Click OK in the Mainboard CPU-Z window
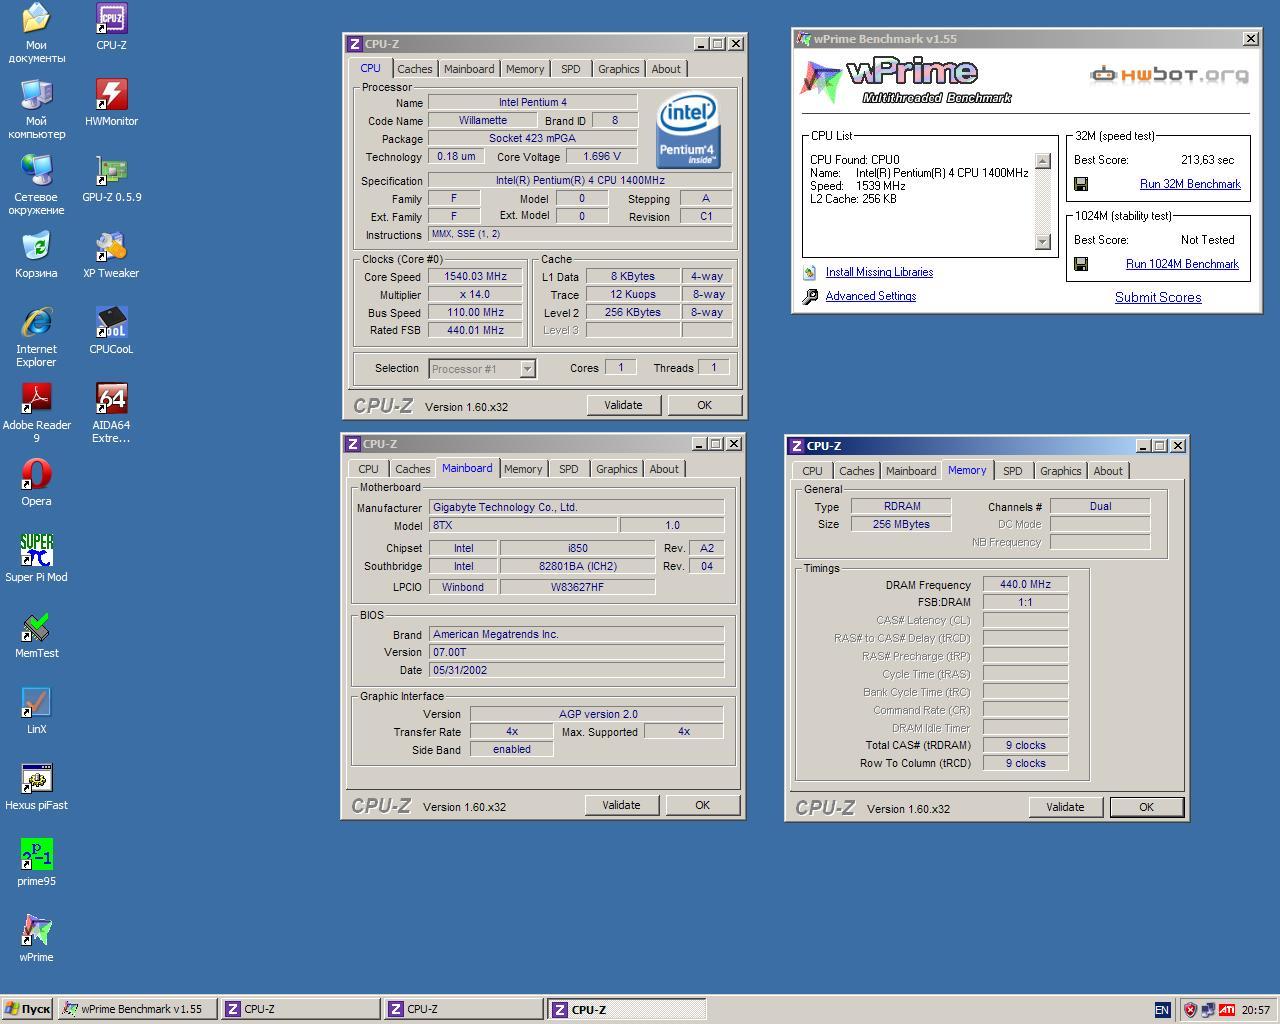1280x1024 pixels. coord(702,805)
